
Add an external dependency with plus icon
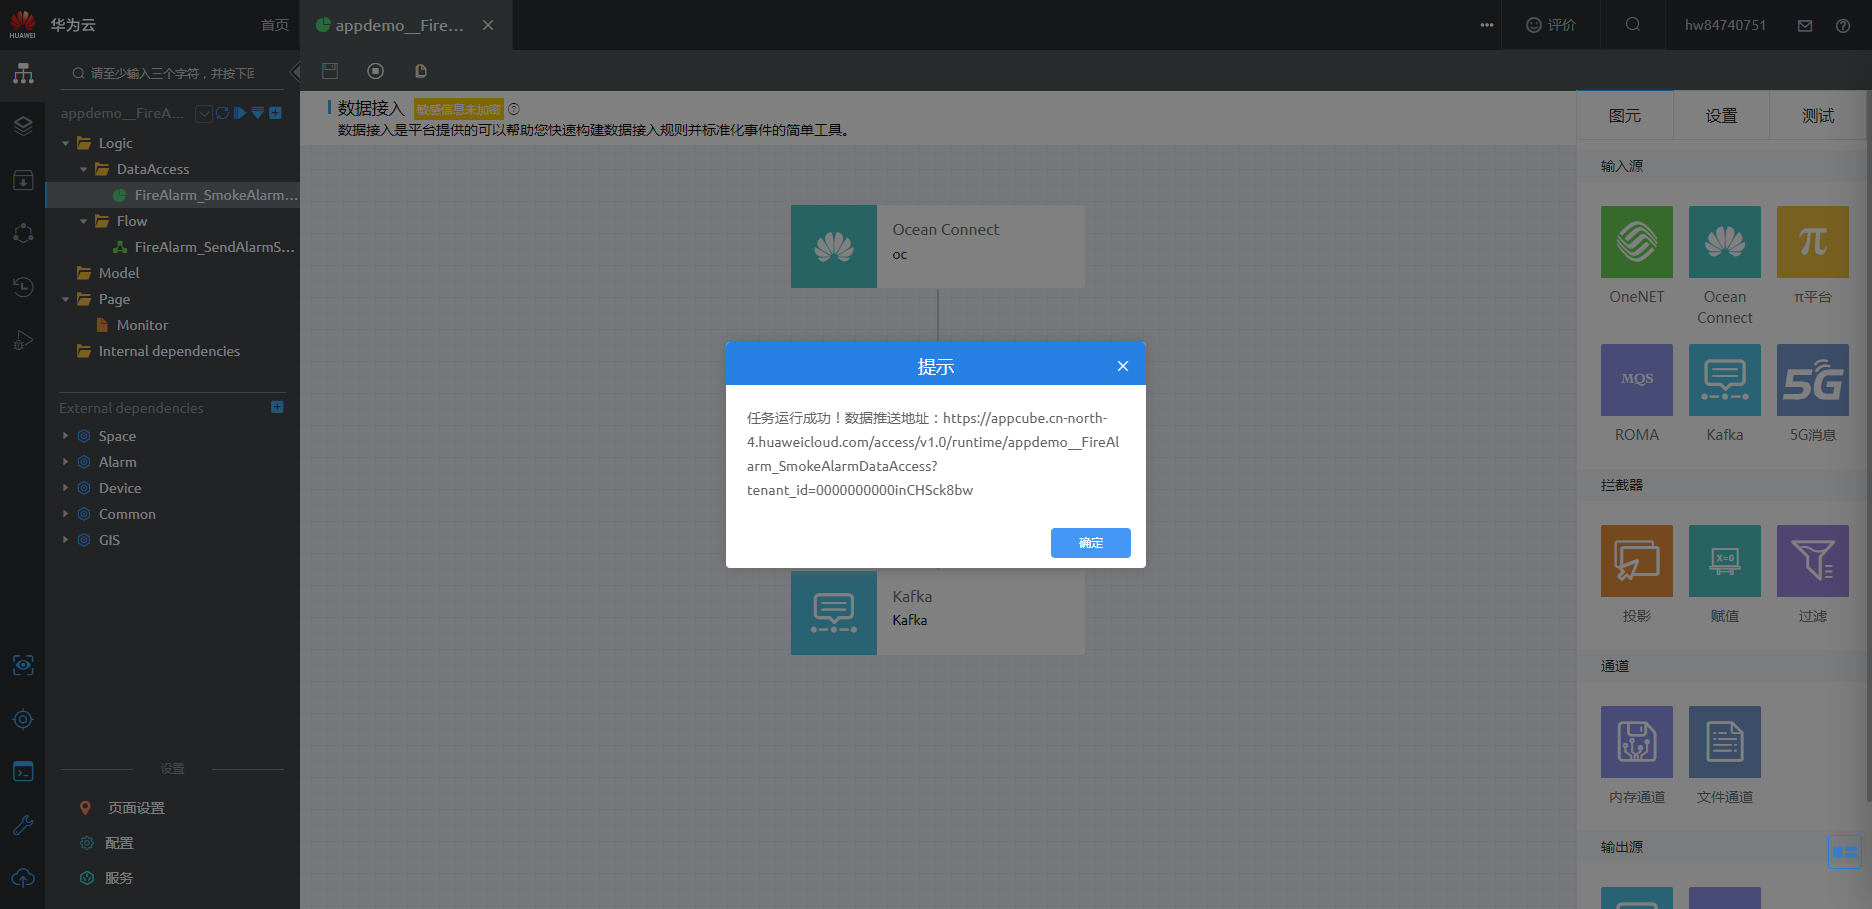click(277, 407)
